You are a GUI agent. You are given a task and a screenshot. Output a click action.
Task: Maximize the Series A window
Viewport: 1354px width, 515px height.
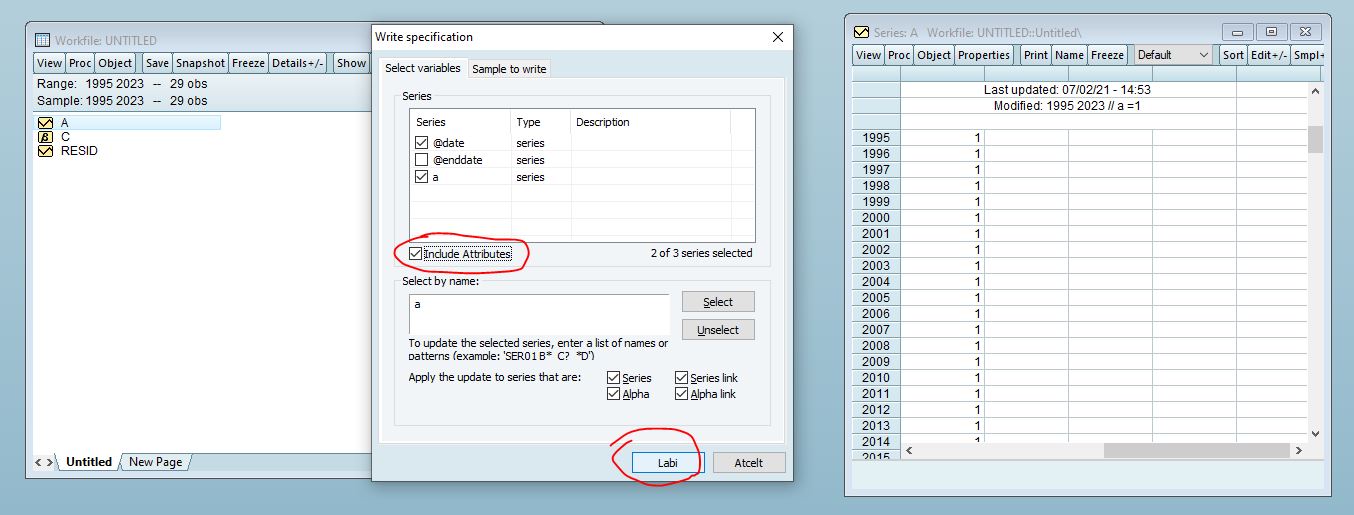(x=1271, y=32)
